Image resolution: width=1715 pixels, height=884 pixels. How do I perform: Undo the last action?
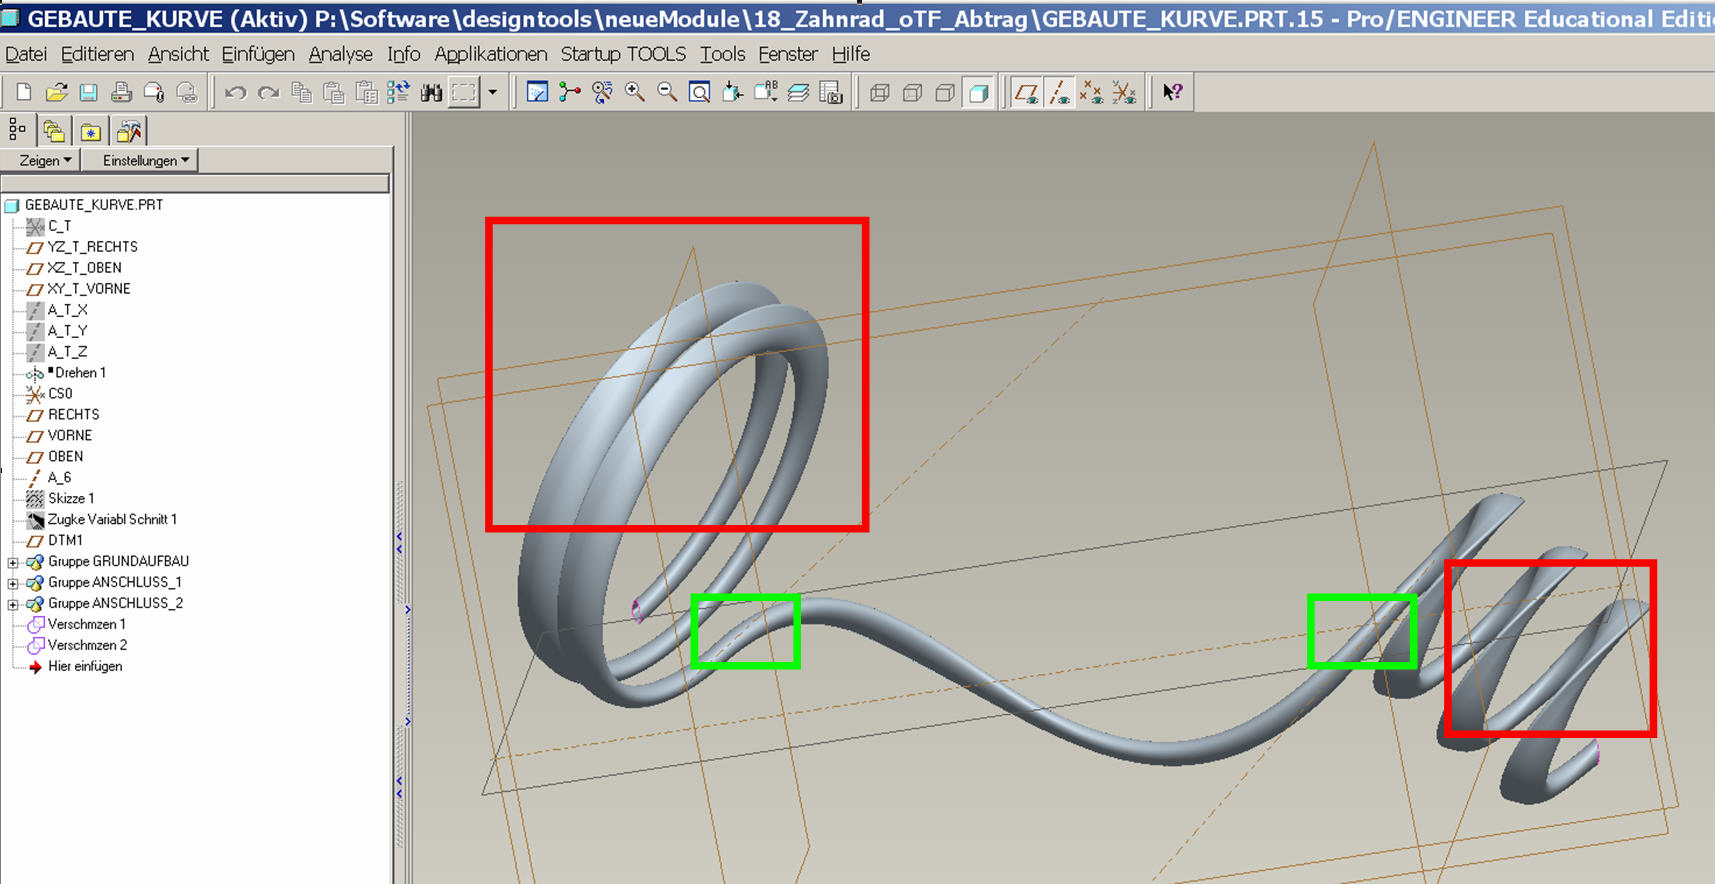pyautogui.click(x=236, y=93)
